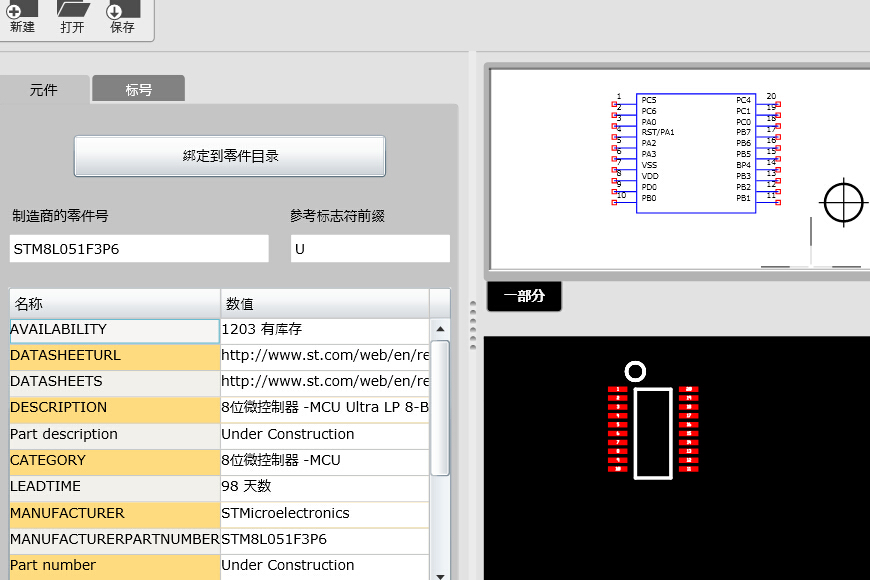The width and height of the screenshot is (870, 580).
Task: Select the DESCRIPTION row name
Action: click(x=115, y=409)
